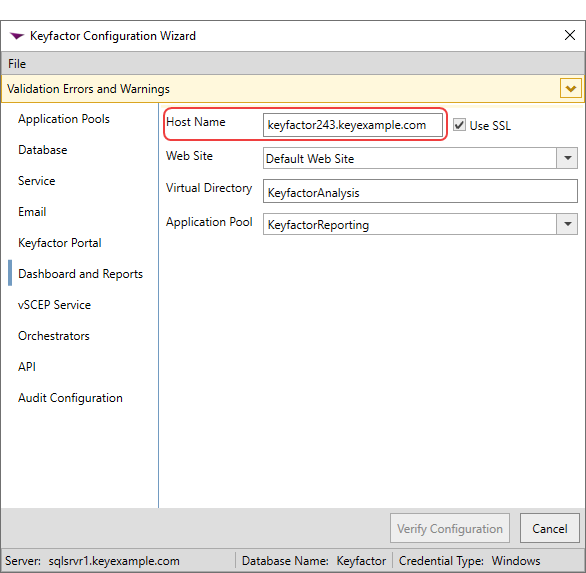Screen dimensions: 586x573
Task: Click the Virtual Directory text field
Action: coord(420,191)
